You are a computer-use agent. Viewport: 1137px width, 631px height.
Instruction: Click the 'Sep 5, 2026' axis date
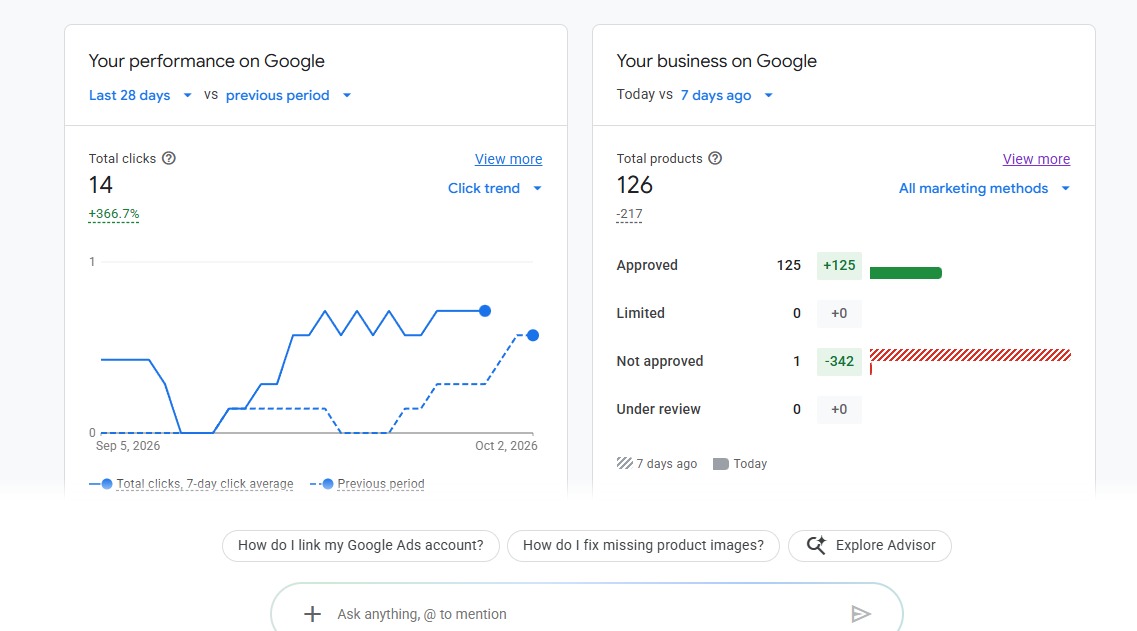(128, 446)
